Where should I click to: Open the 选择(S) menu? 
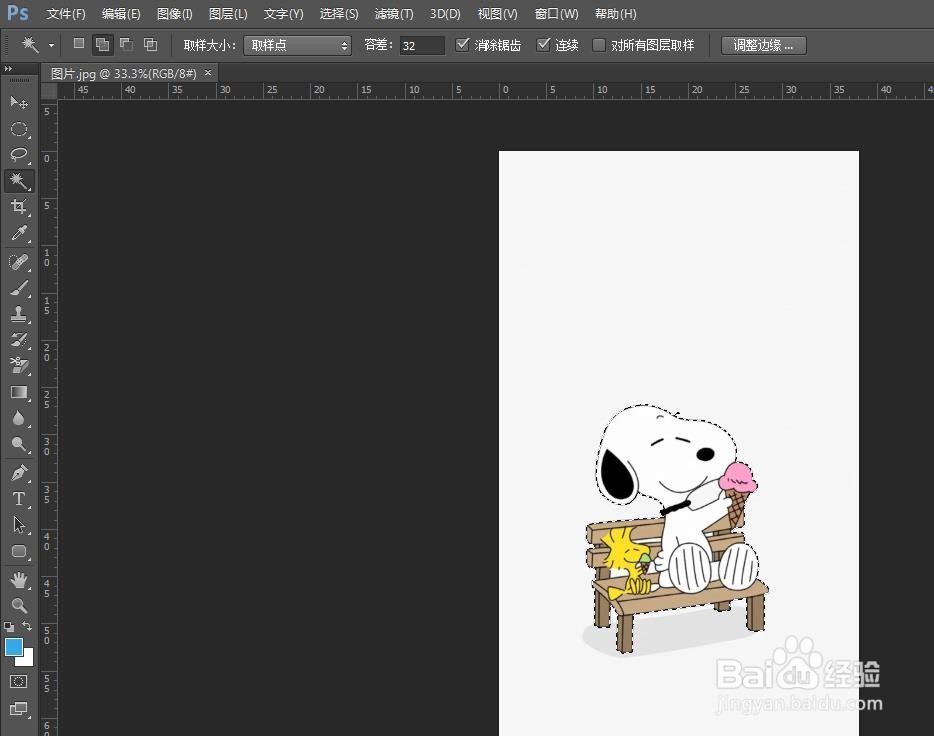pyautogui.click(x=339, y=14)
